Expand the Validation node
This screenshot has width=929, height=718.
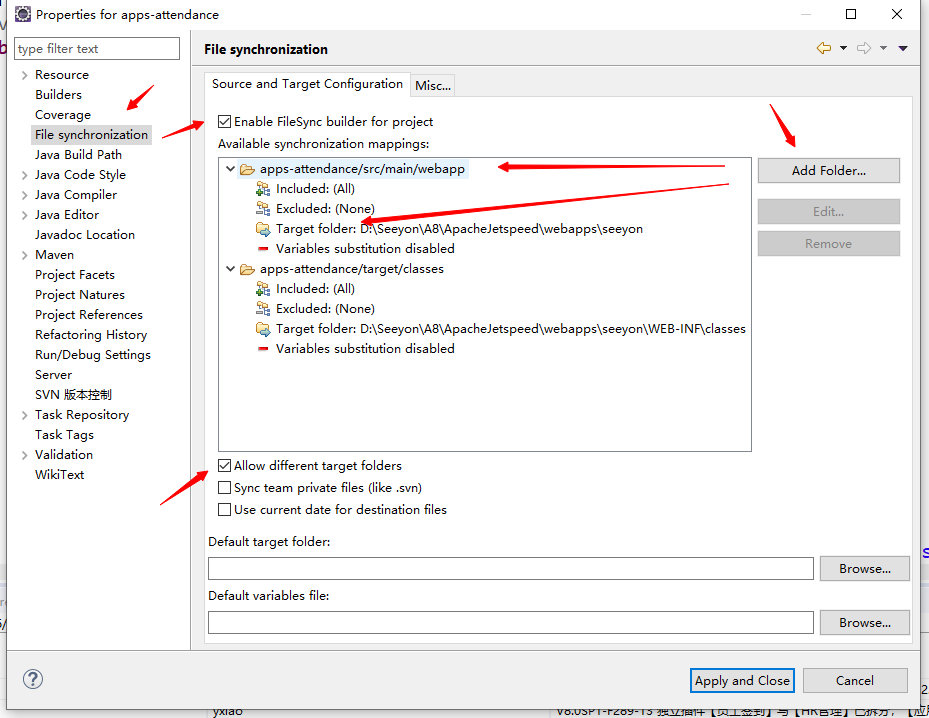point(24,455)
